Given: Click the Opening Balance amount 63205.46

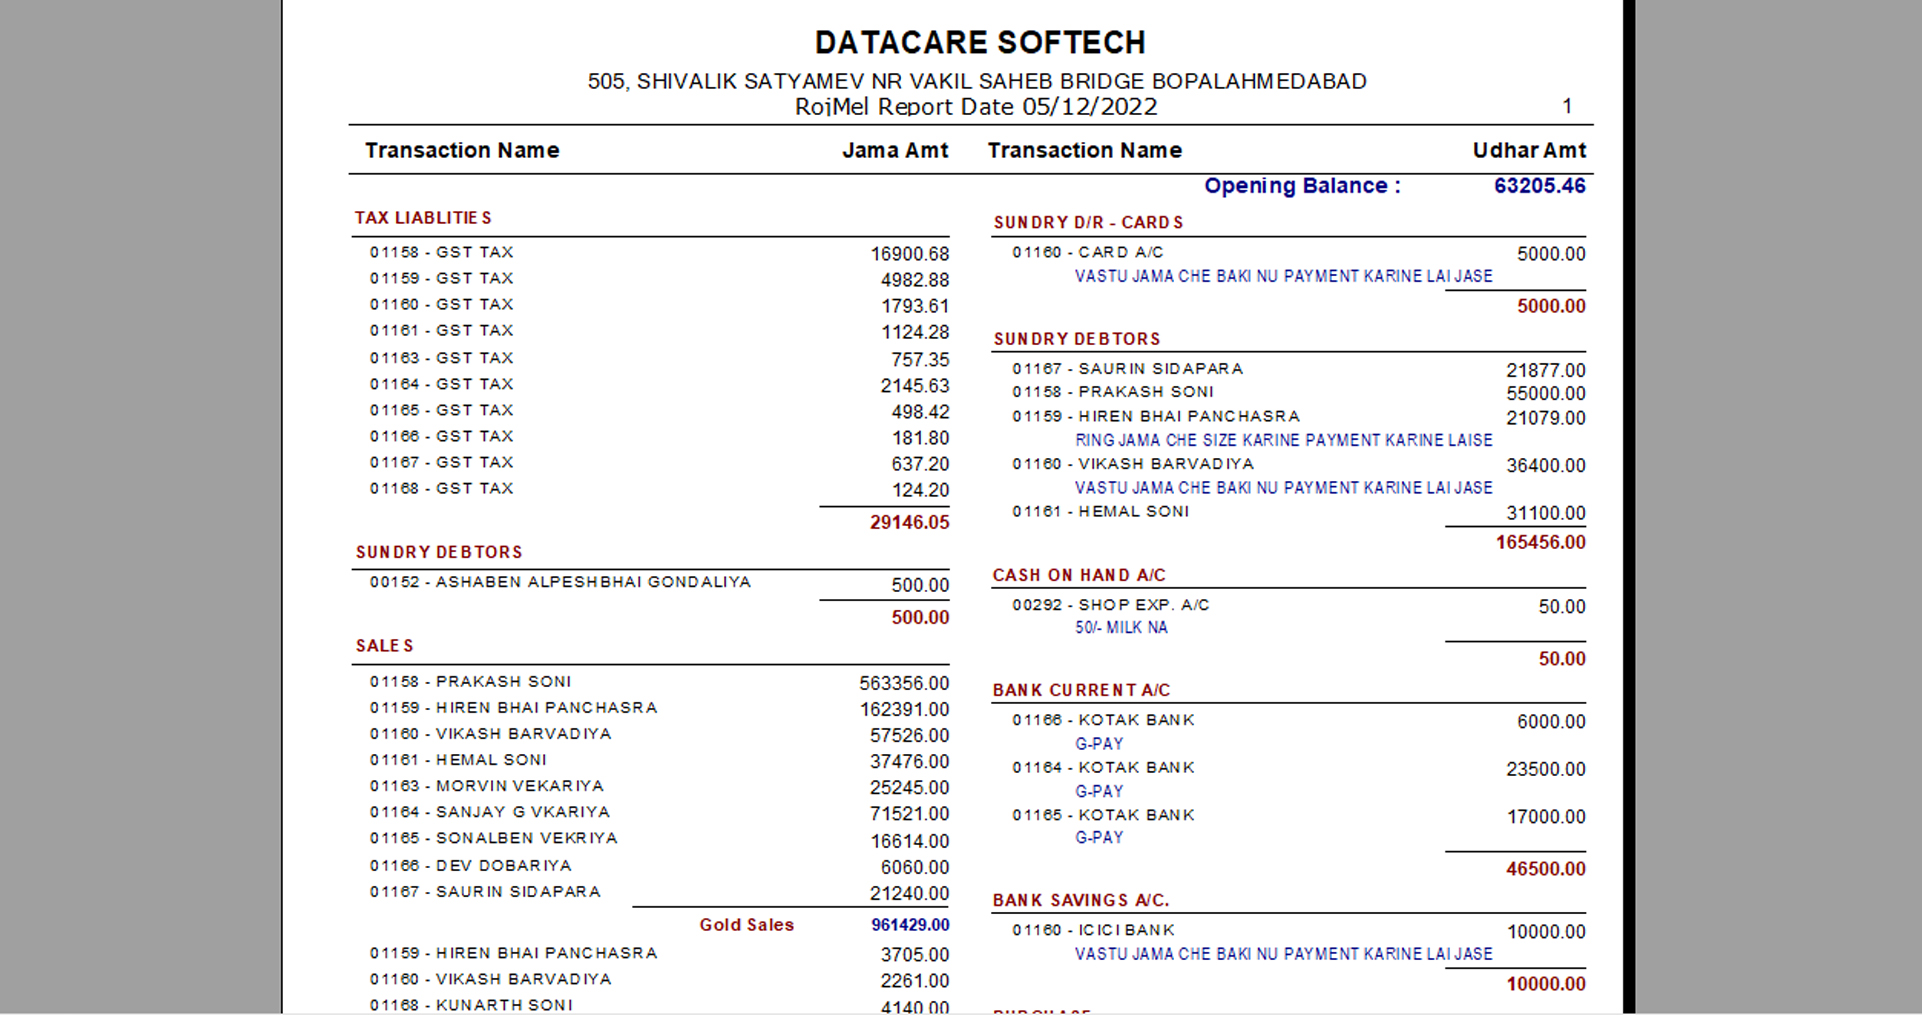Looking at the screenshot, I should point(1540,186).
